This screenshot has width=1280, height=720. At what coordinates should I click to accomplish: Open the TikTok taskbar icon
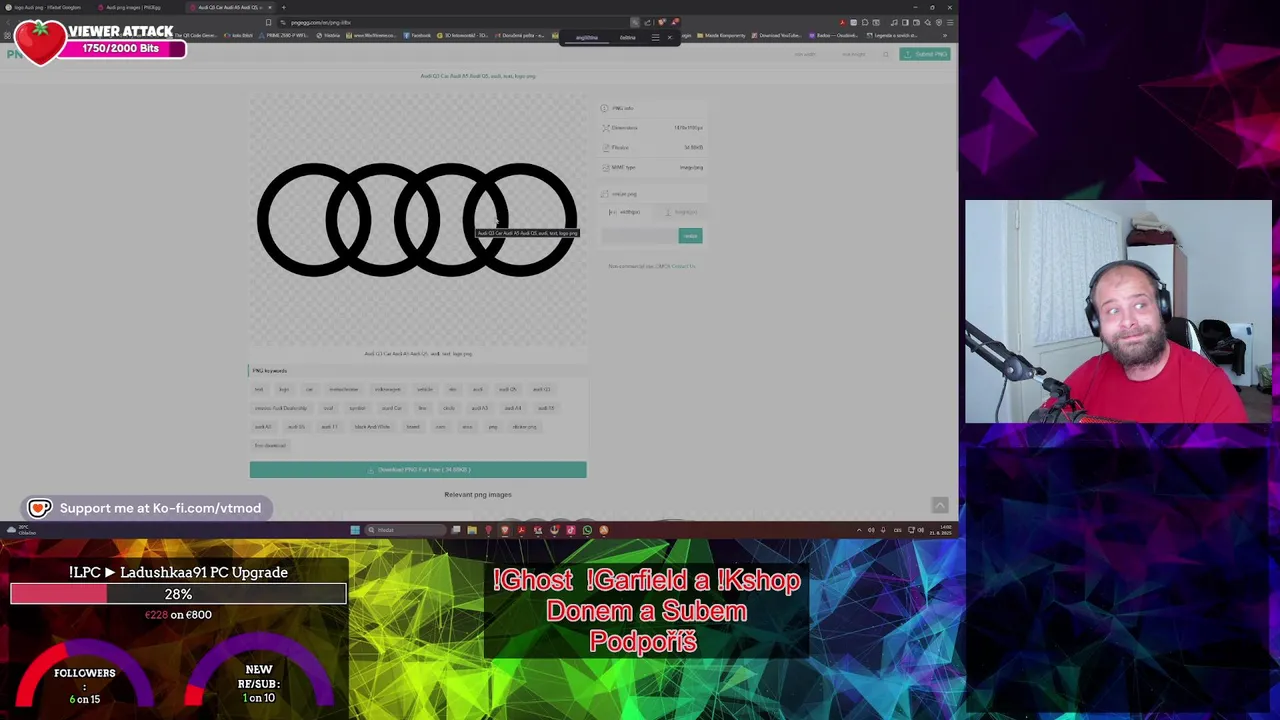(571, 530)
